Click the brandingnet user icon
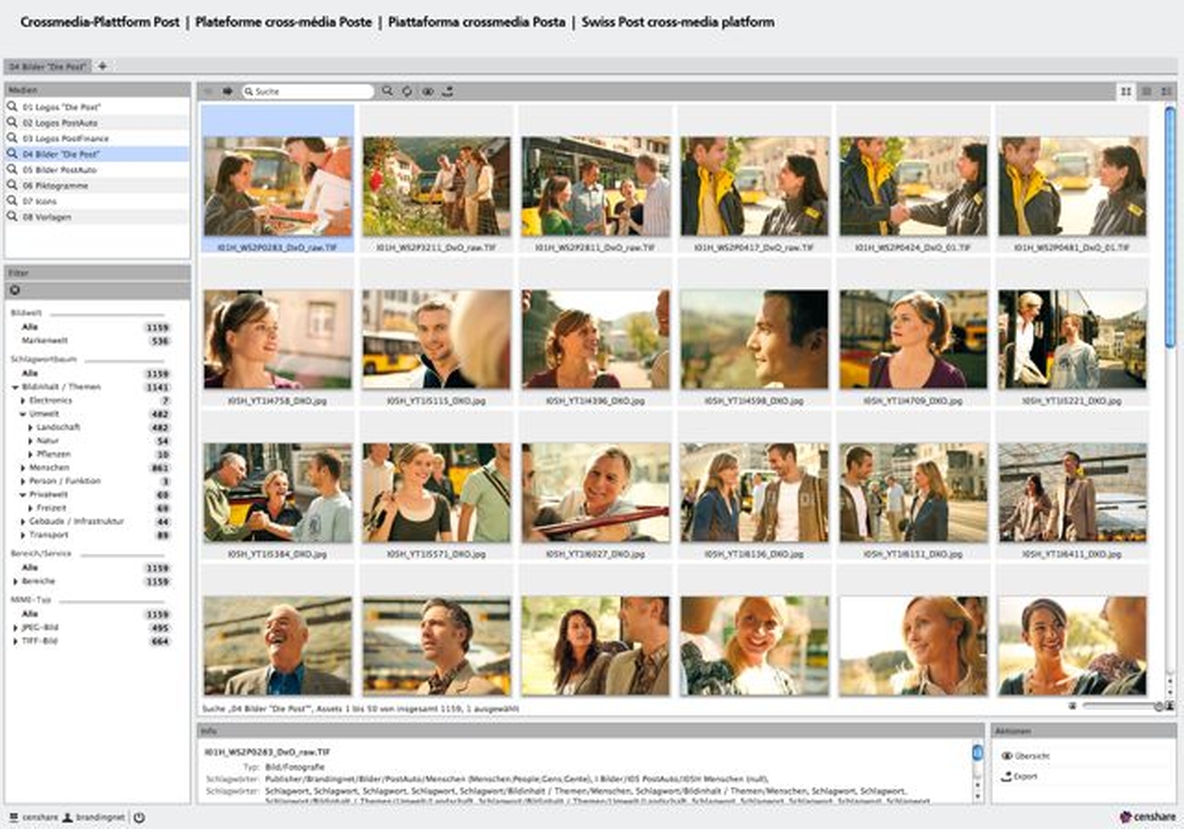 tap(67, 818)
